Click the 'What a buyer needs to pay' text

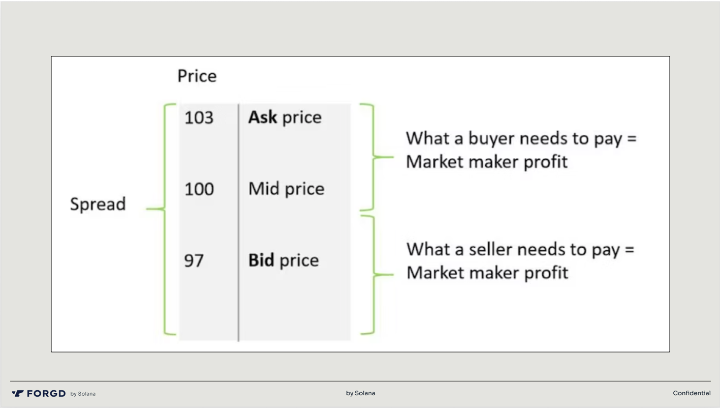[x=521, y=138]
